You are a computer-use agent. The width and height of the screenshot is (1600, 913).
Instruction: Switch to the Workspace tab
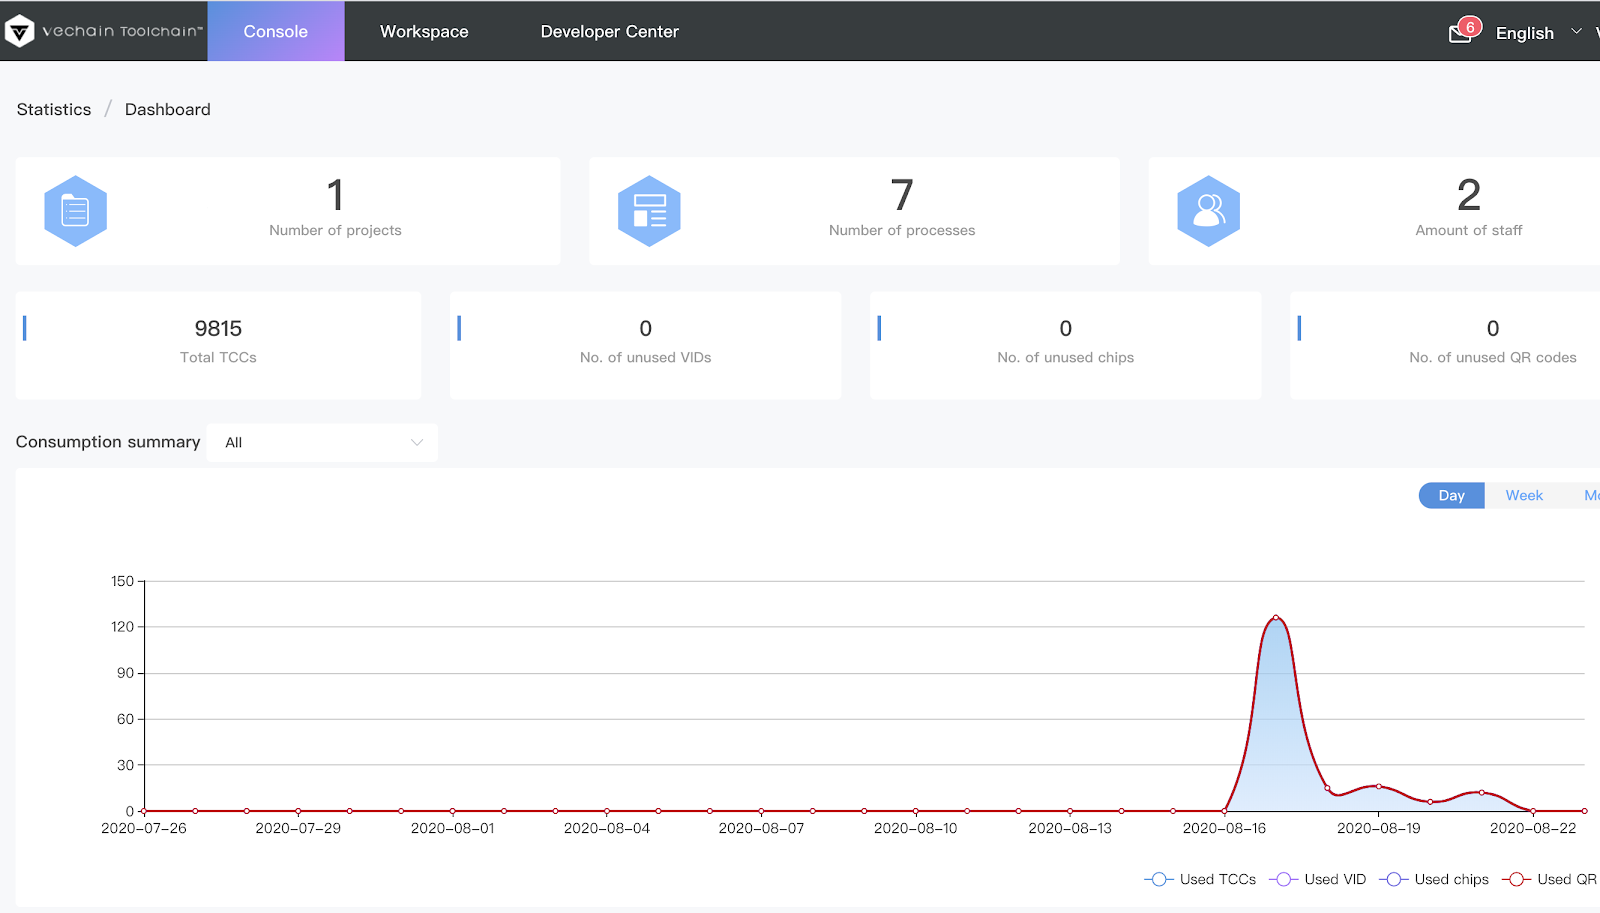click(x=424, y=31)
